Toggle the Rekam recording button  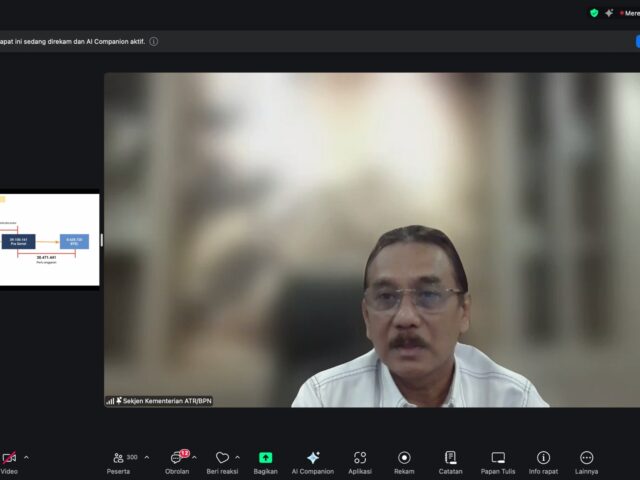point(404,458)
